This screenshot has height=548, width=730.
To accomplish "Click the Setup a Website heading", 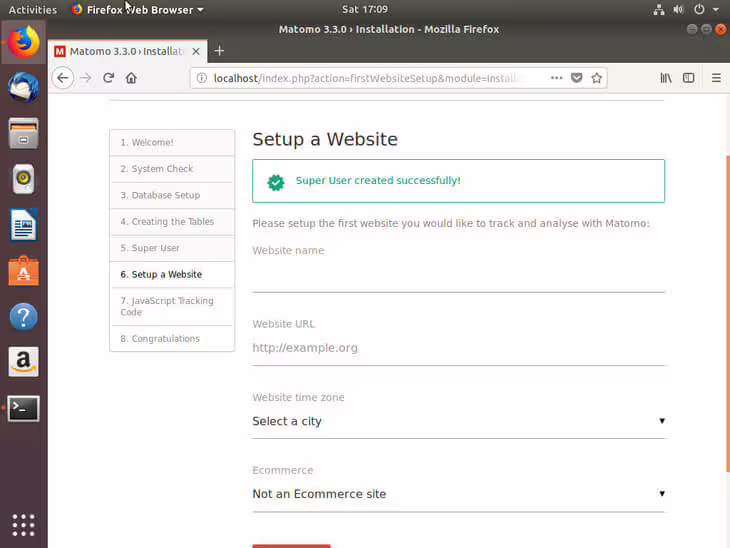I will coord(325,139).
